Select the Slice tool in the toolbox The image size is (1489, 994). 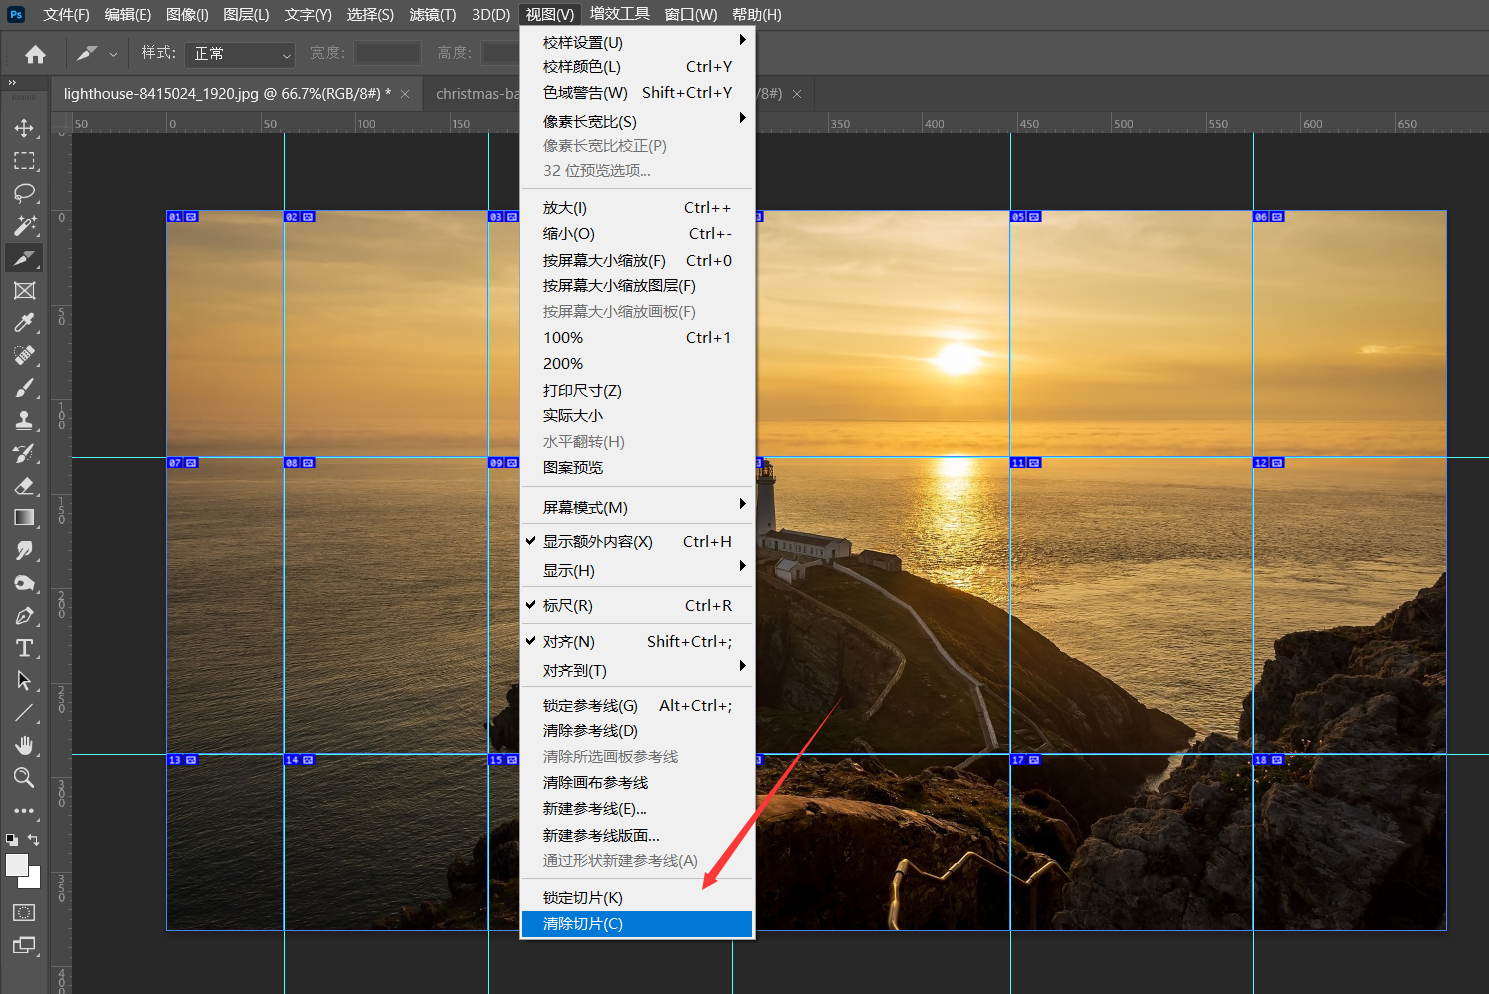tap(24, 258)
